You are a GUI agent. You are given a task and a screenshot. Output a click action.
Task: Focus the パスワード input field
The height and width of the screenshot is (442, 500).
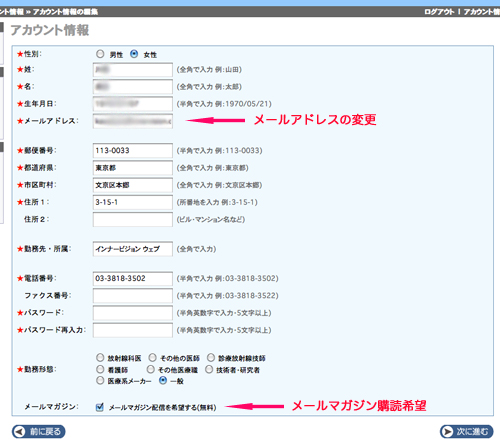click(133, 313)
